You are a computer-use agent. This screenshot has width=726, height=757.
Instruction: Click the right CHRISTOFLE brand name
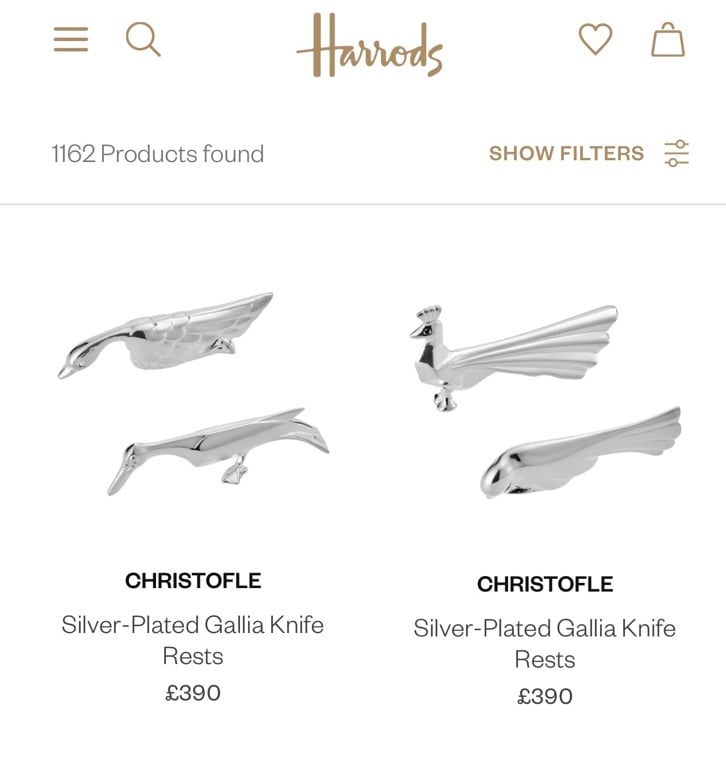(x=545, y=584)
